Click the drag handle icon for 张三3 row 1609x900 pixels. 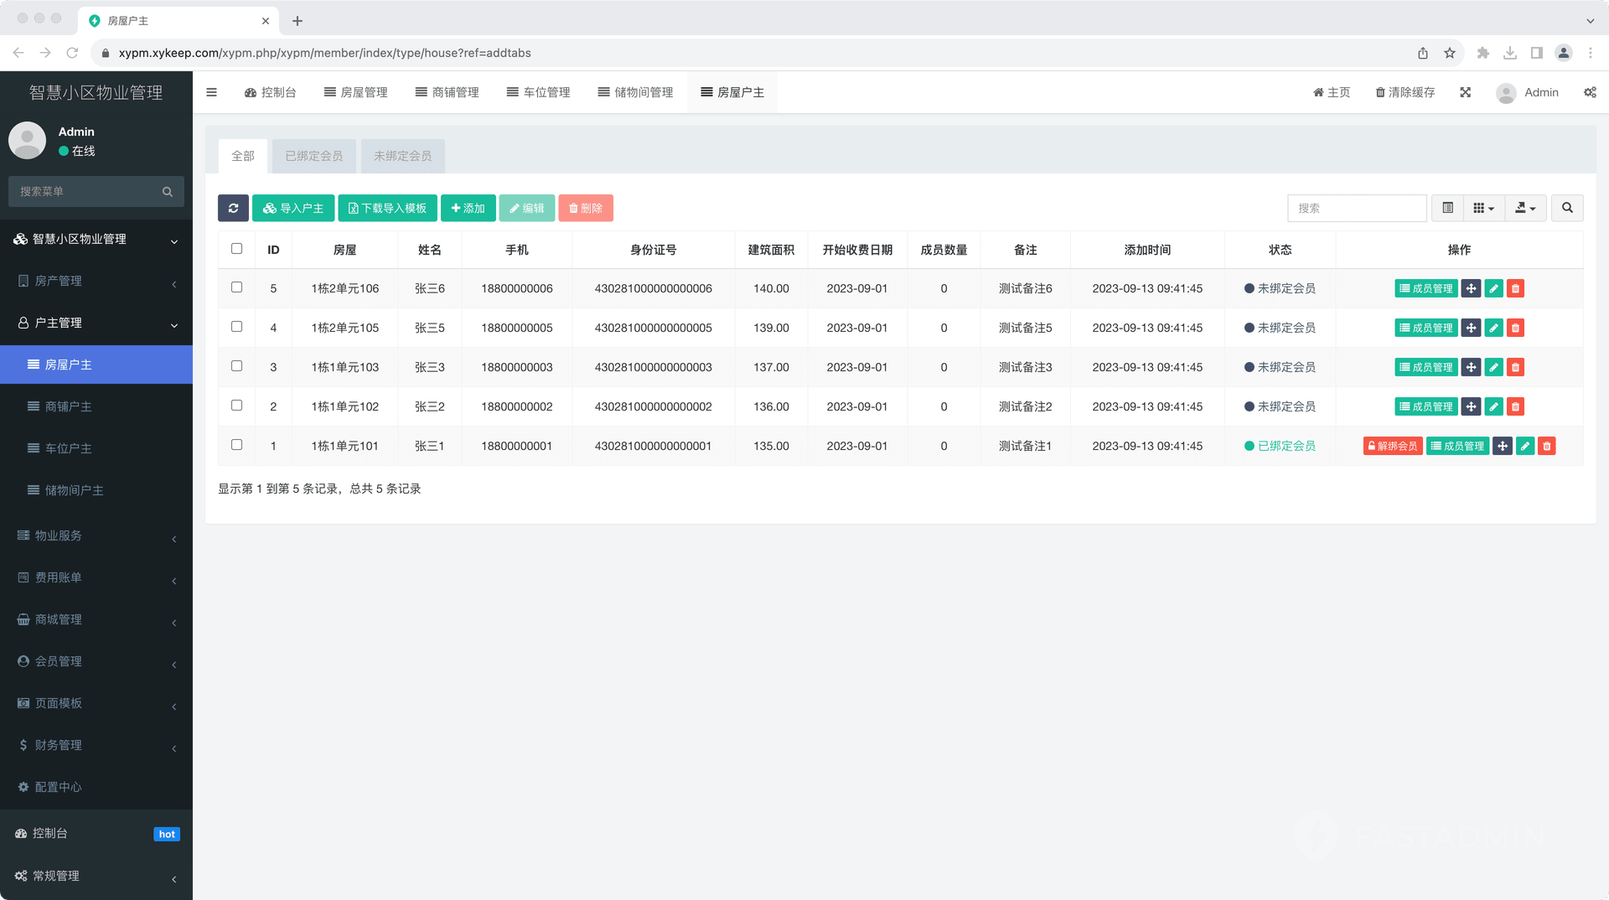[1471, 367]
